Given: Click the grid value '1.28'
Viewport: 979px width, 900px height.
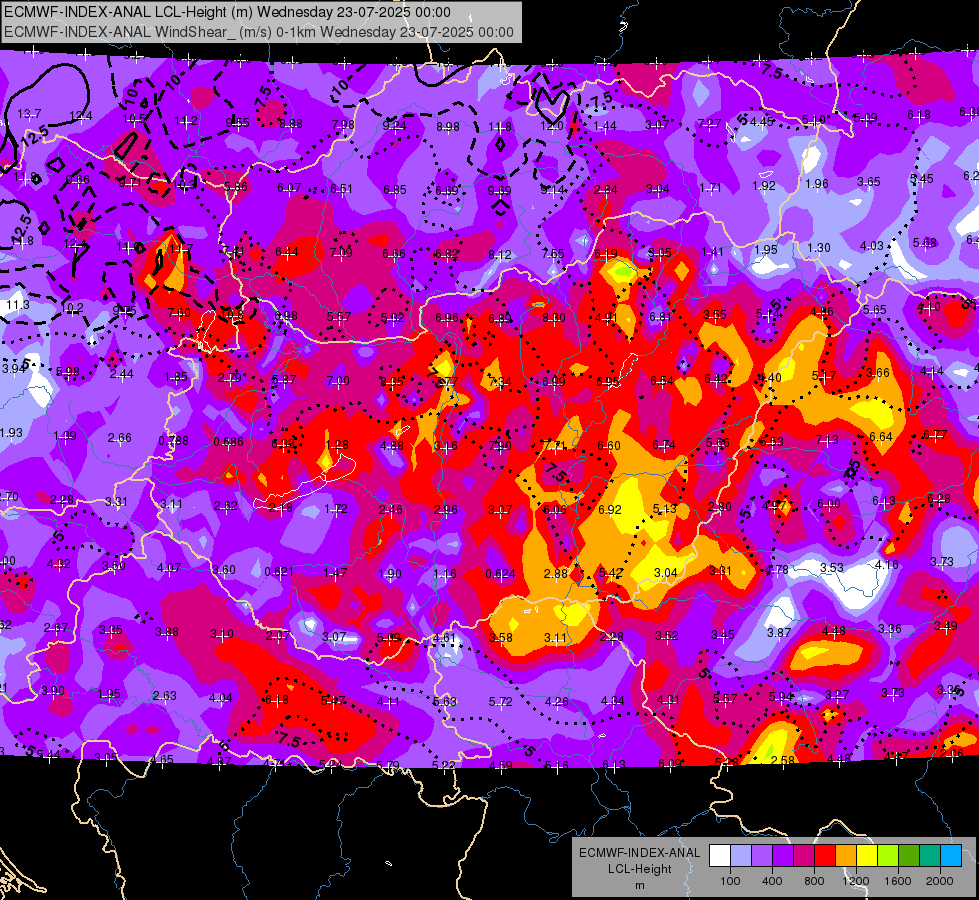Looking at the screenshot, I should pos(337,445).
